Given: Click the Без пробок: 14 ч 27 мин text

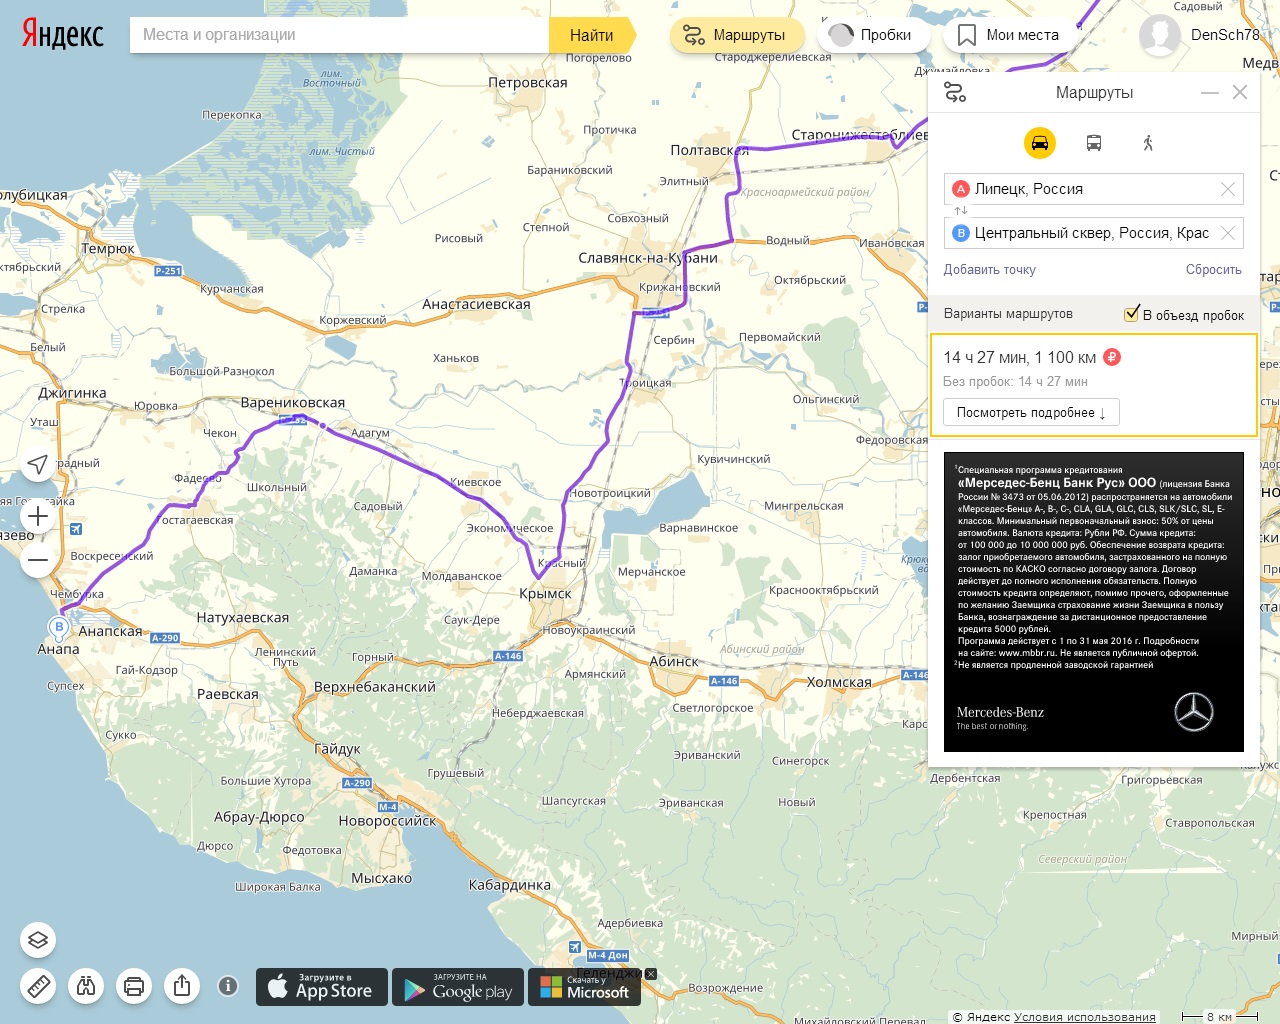Looking at the screenshot, I should click(x=1015, y=382).
